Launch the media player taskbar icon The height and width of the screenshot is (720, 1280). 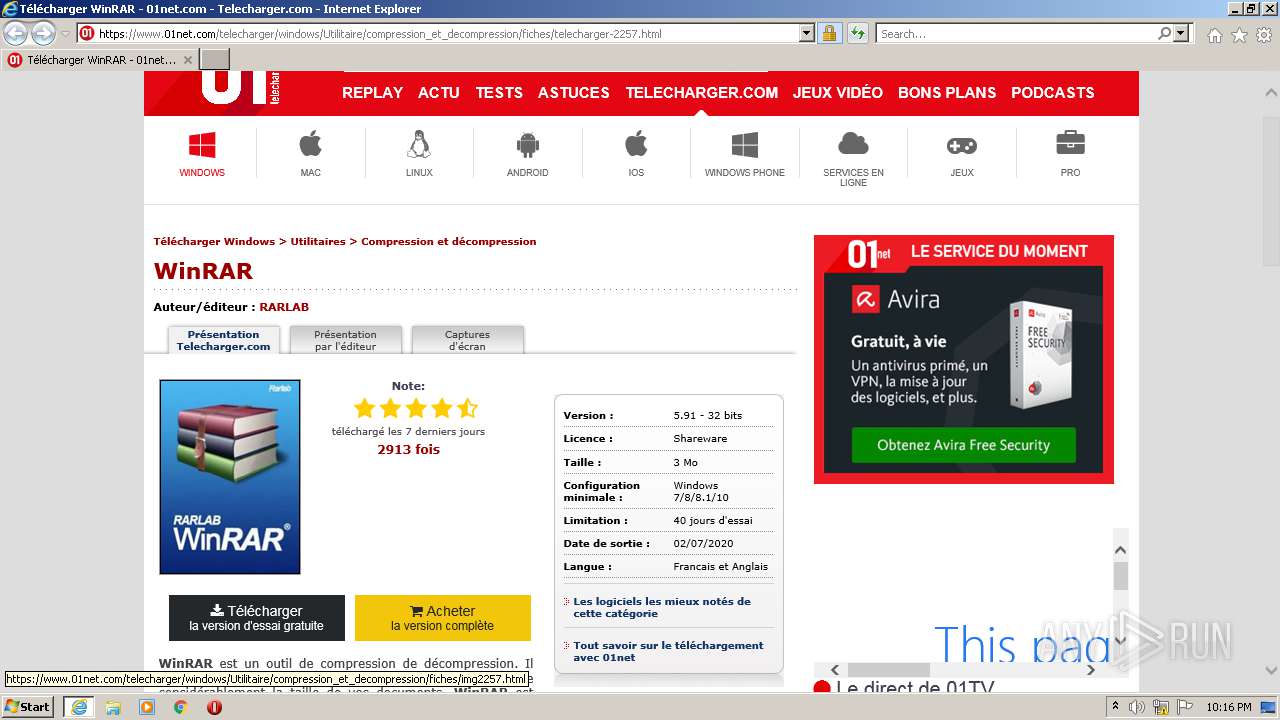[x=147, y=707]
